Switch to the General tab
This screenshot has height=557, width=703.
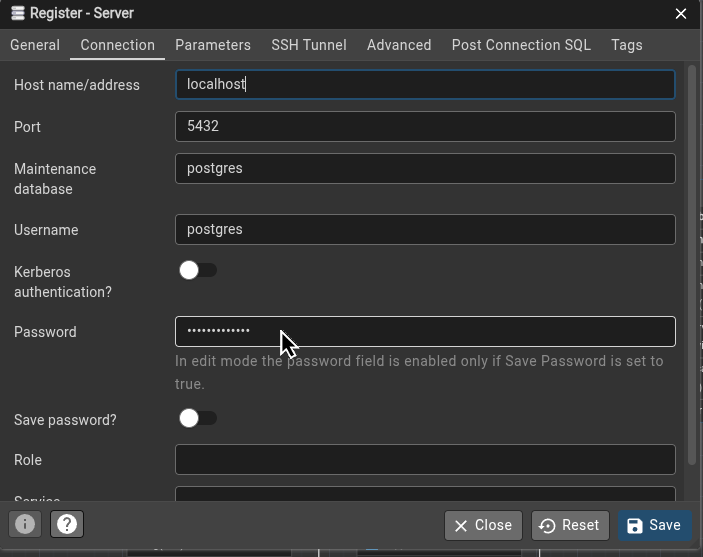[x=35, y=45]
